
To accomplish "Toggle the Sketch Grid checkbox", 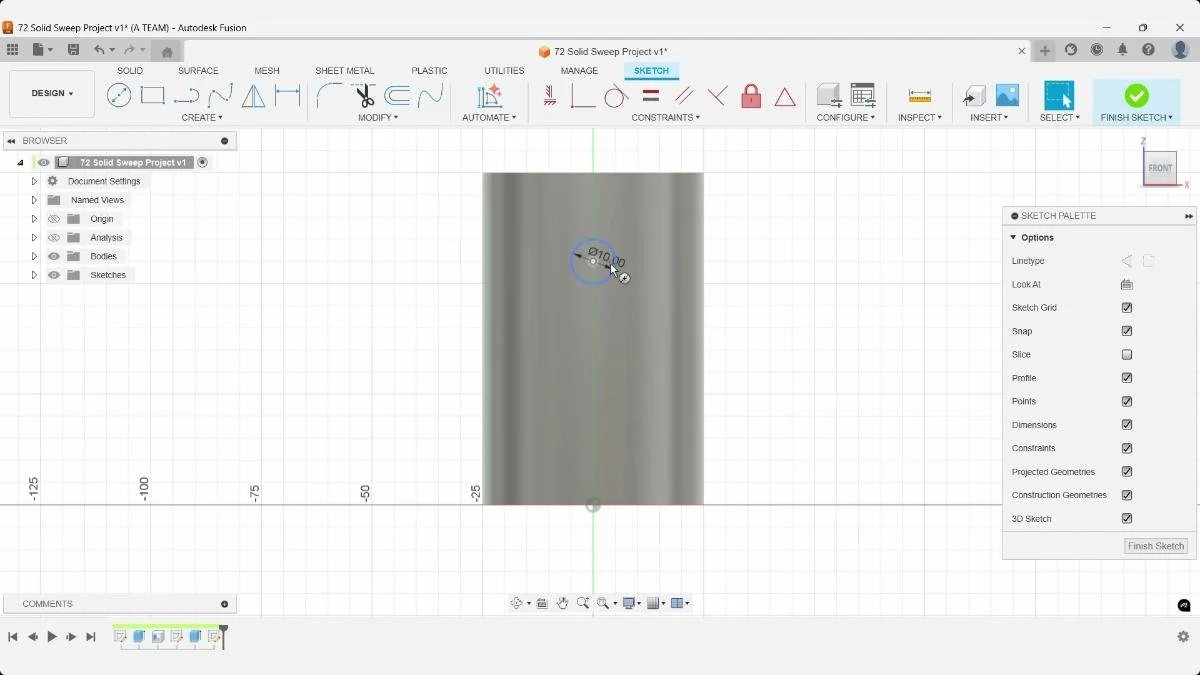I will (1127, 308).
